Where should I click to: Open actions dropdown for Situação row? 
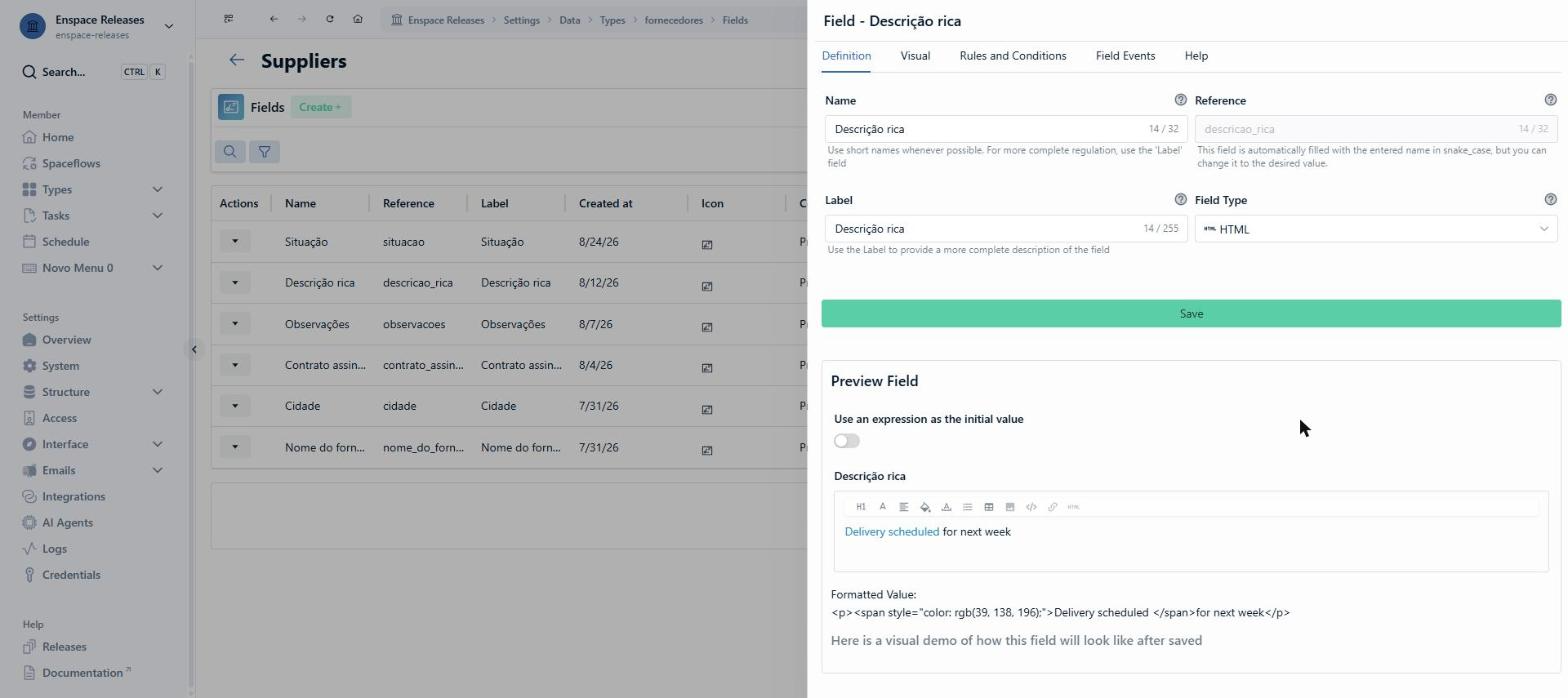235,241
